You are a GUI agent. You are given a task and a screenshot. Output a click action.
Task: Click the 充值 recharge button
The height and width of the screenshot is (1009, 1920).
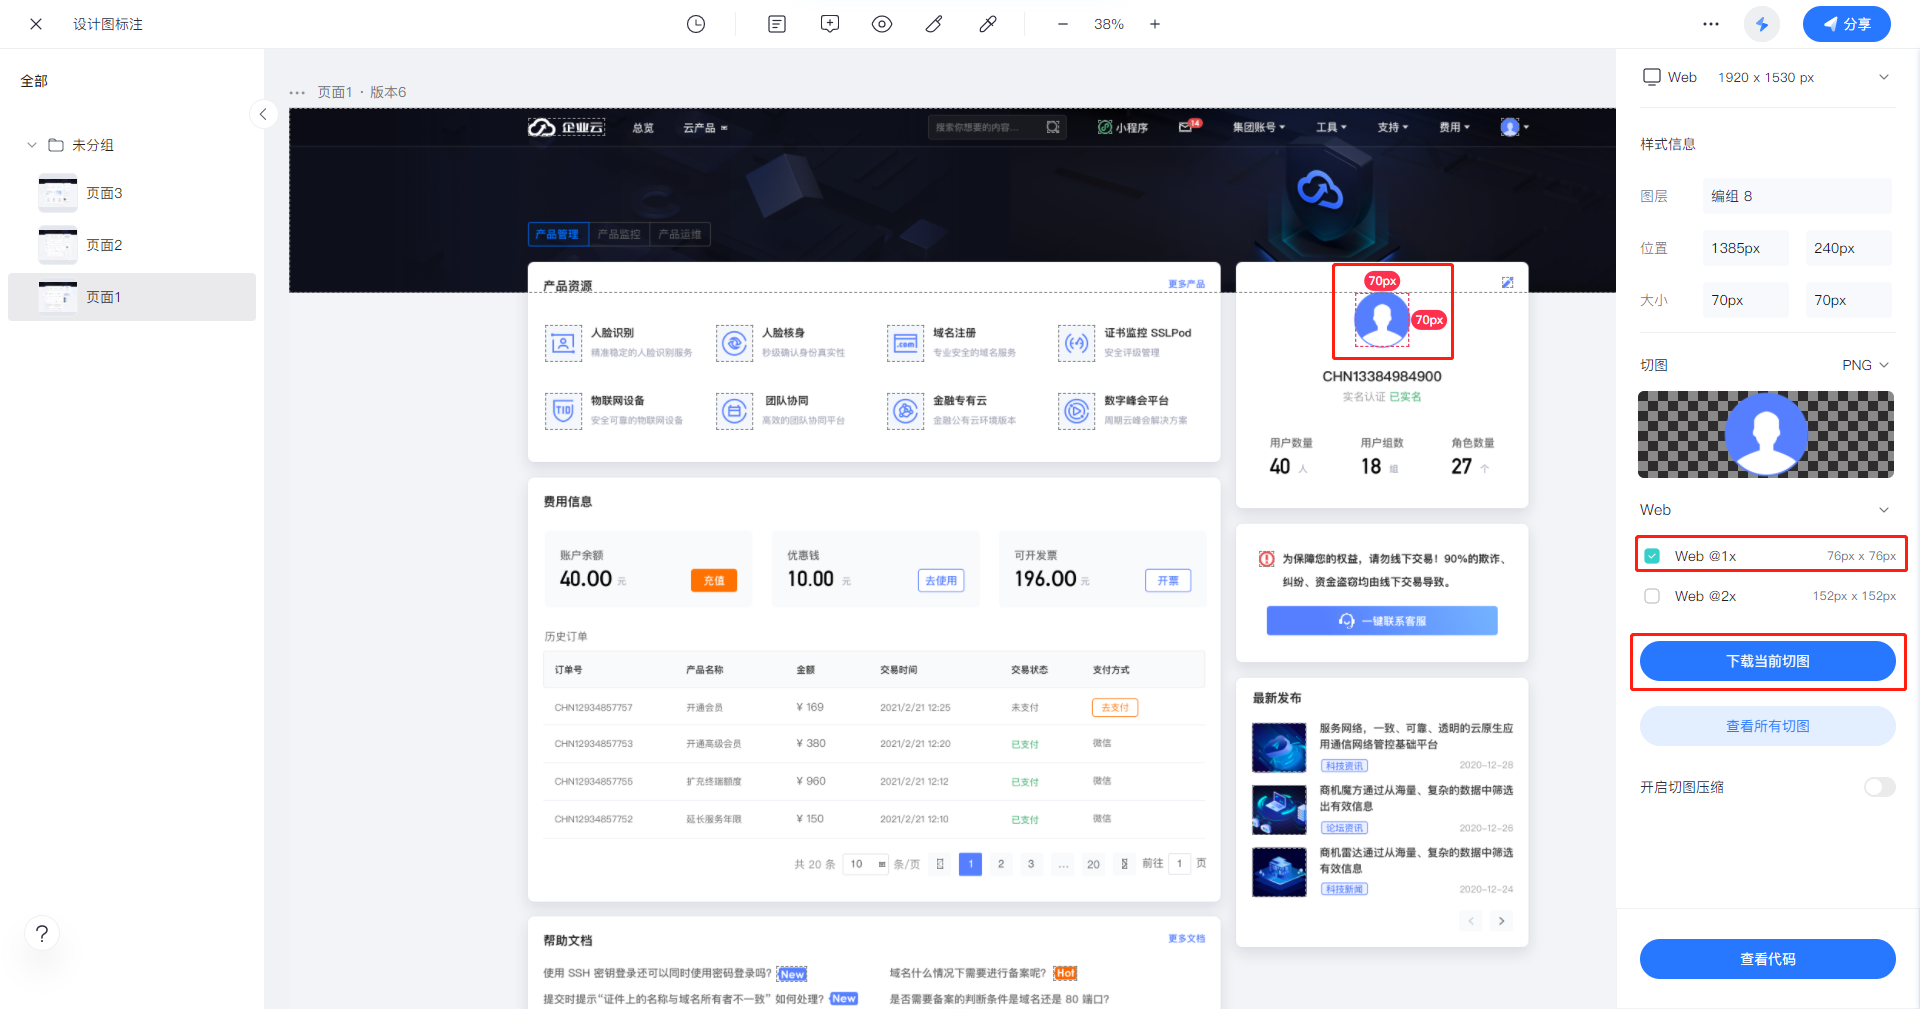[x=714, y=580]
